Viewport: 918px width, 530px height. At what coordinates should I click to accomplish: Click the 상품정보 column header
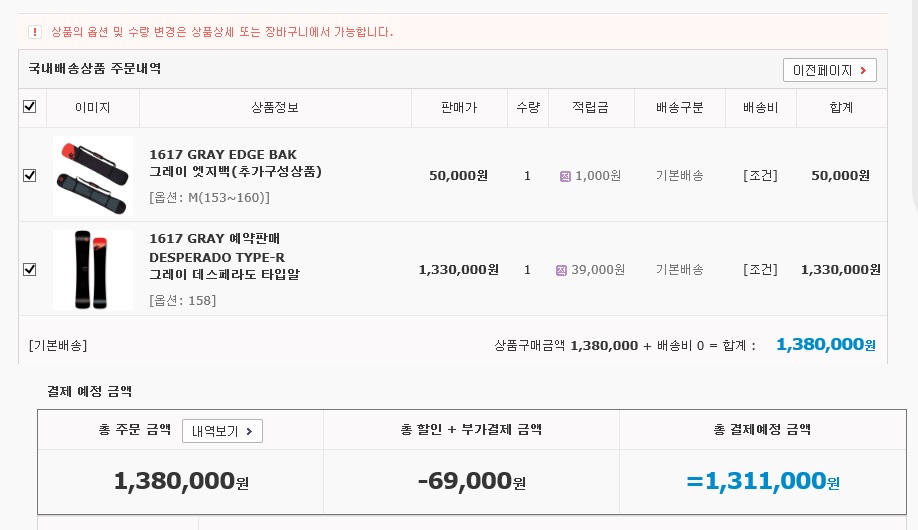[275, 108]
